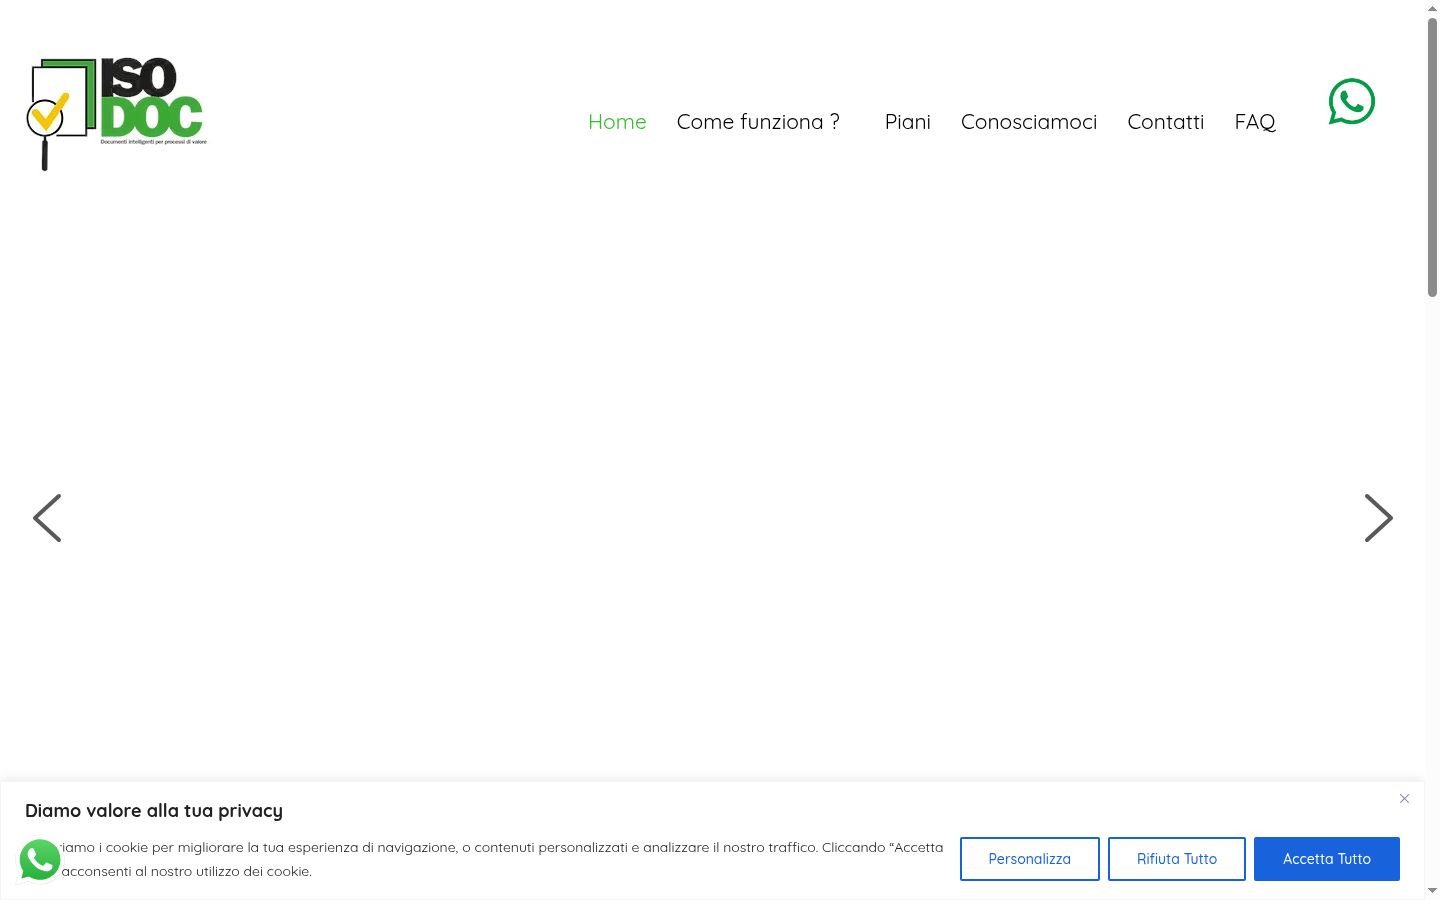
Task: Open the Conosciamoci page
Action: (1029, 122)
